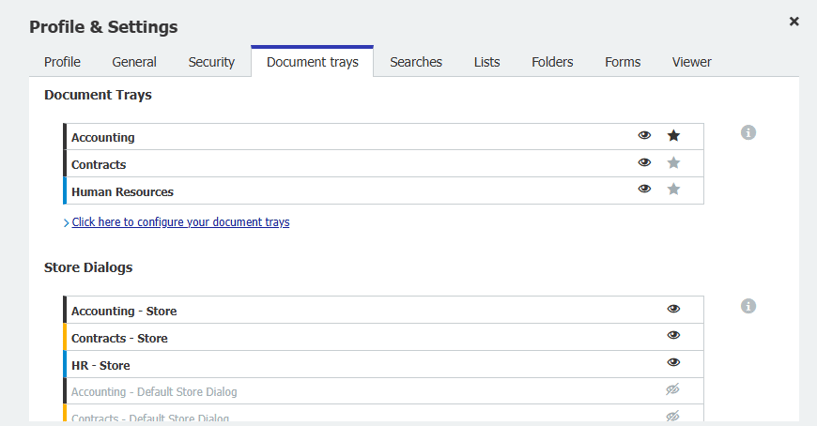Switch to the Security tab
The height and width of the screenshot is (426, 817).
(211, 62)
